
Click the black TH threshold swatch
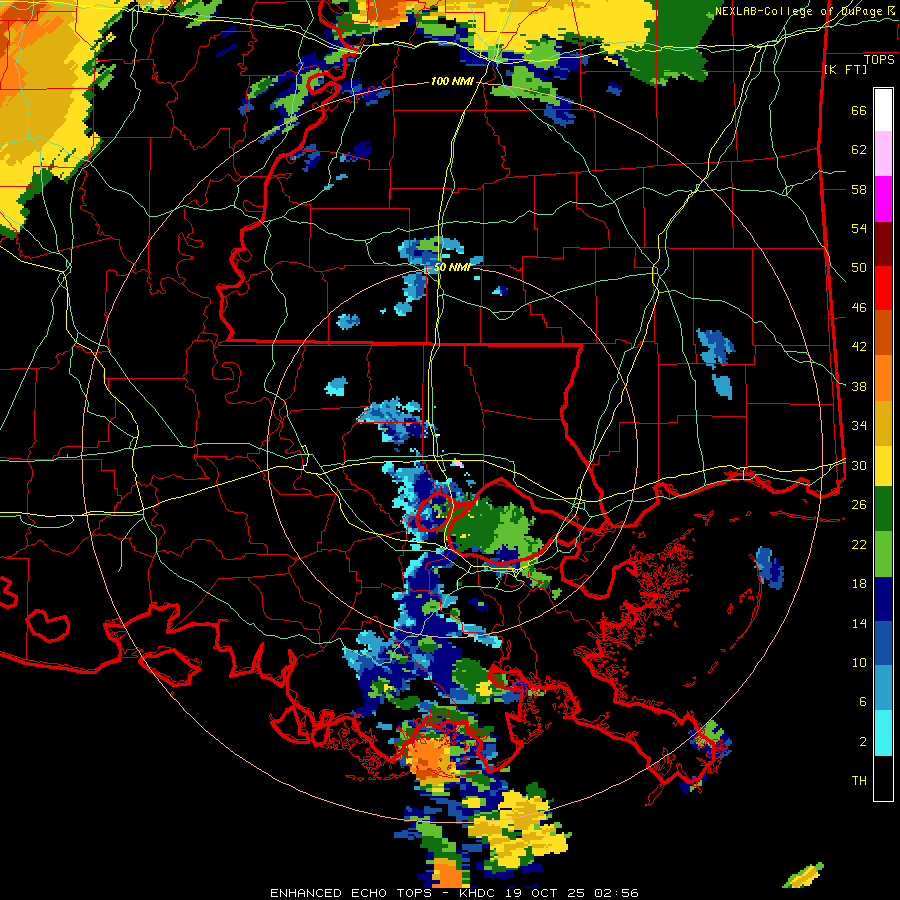tap(883, 778)
